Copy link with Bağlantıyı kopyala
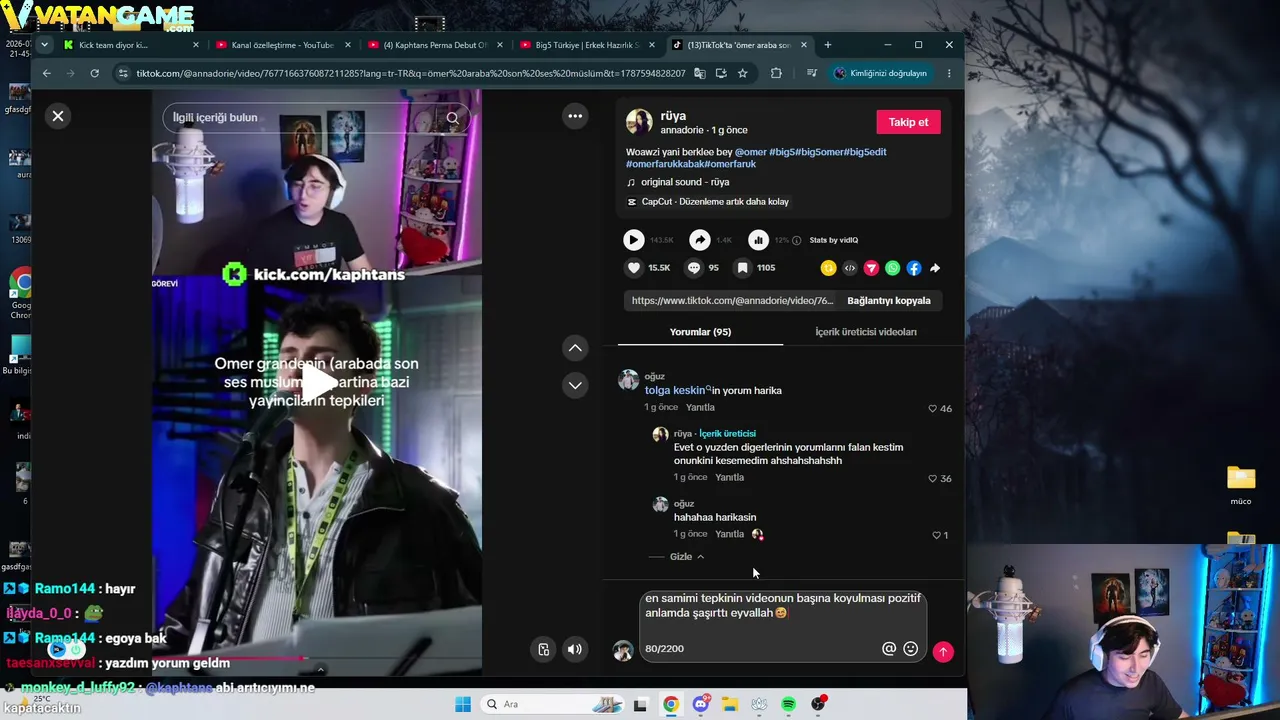 (889, 301)
